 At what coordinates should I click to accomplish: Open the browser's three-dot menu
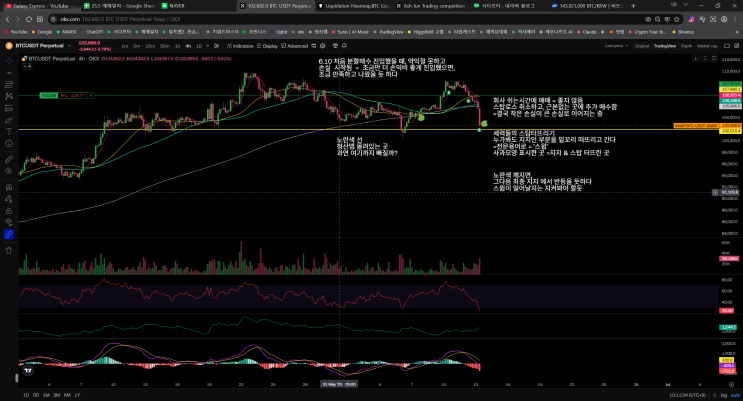coord(735,19)
